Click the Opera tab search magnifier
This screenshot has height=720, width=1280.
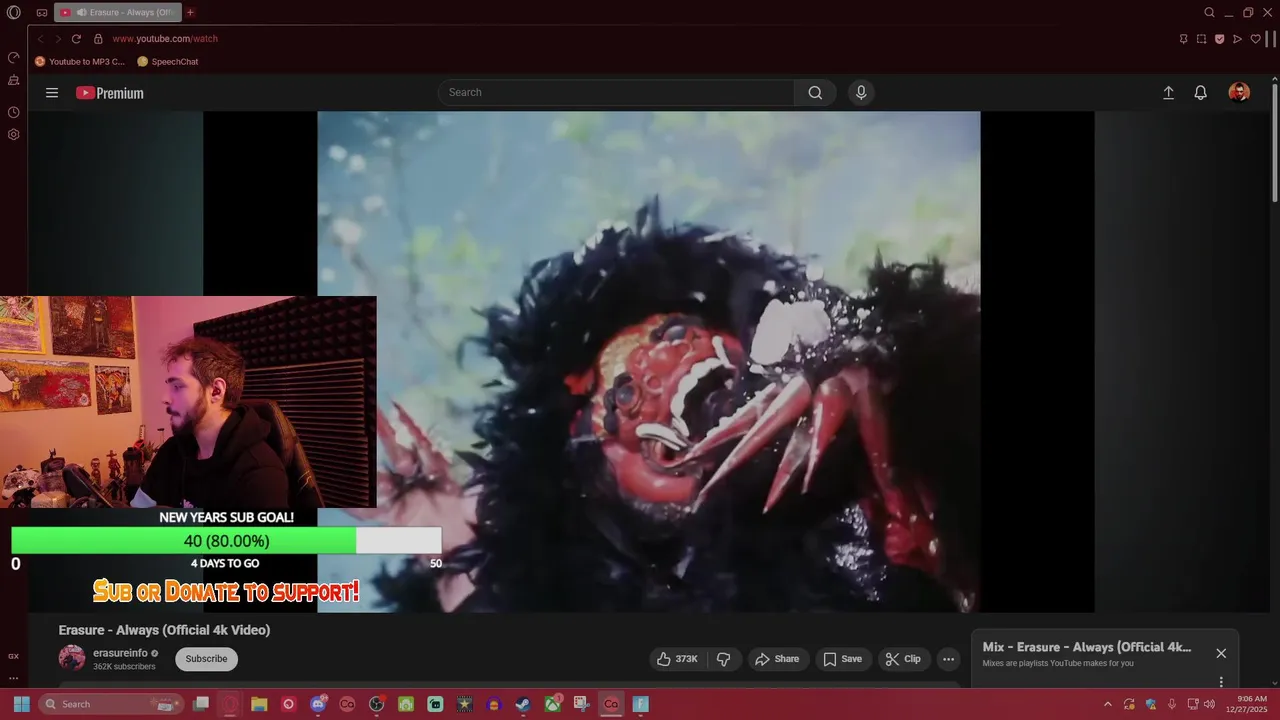(1209, 13)
